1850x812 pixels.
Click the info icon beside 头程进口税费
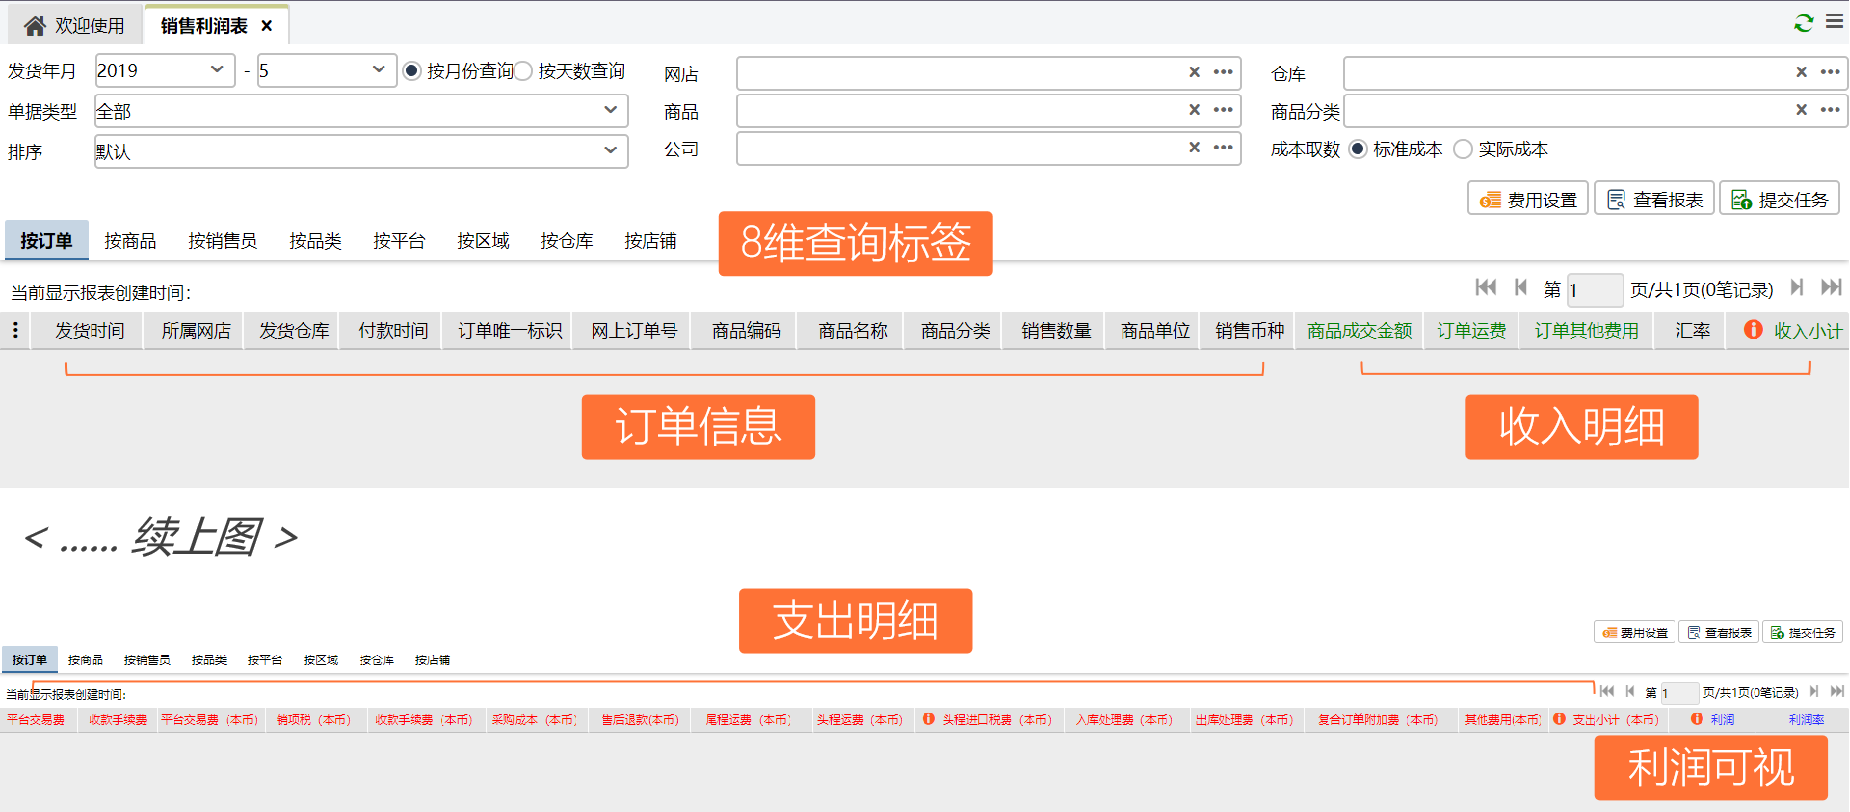pos(929,719)
